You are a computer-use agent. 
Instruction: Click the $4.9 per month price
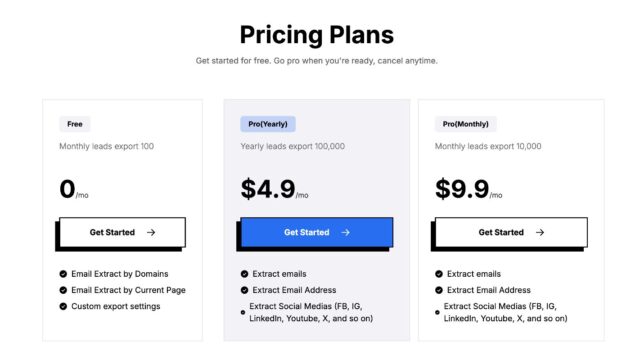274,189
